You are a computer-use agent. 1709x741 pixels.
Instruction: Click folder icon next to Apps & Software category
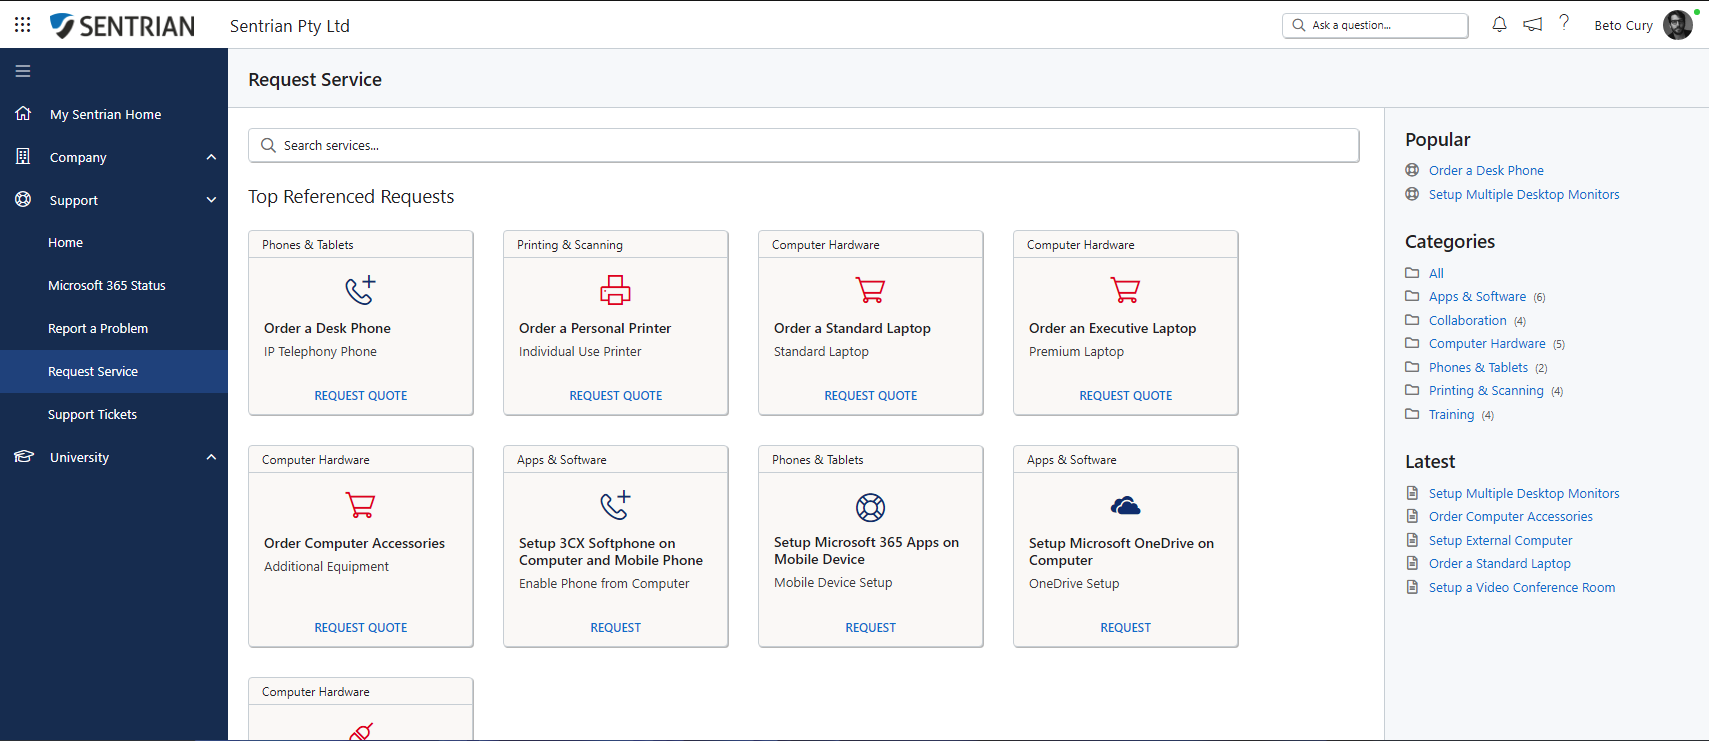coord(1412,296)
